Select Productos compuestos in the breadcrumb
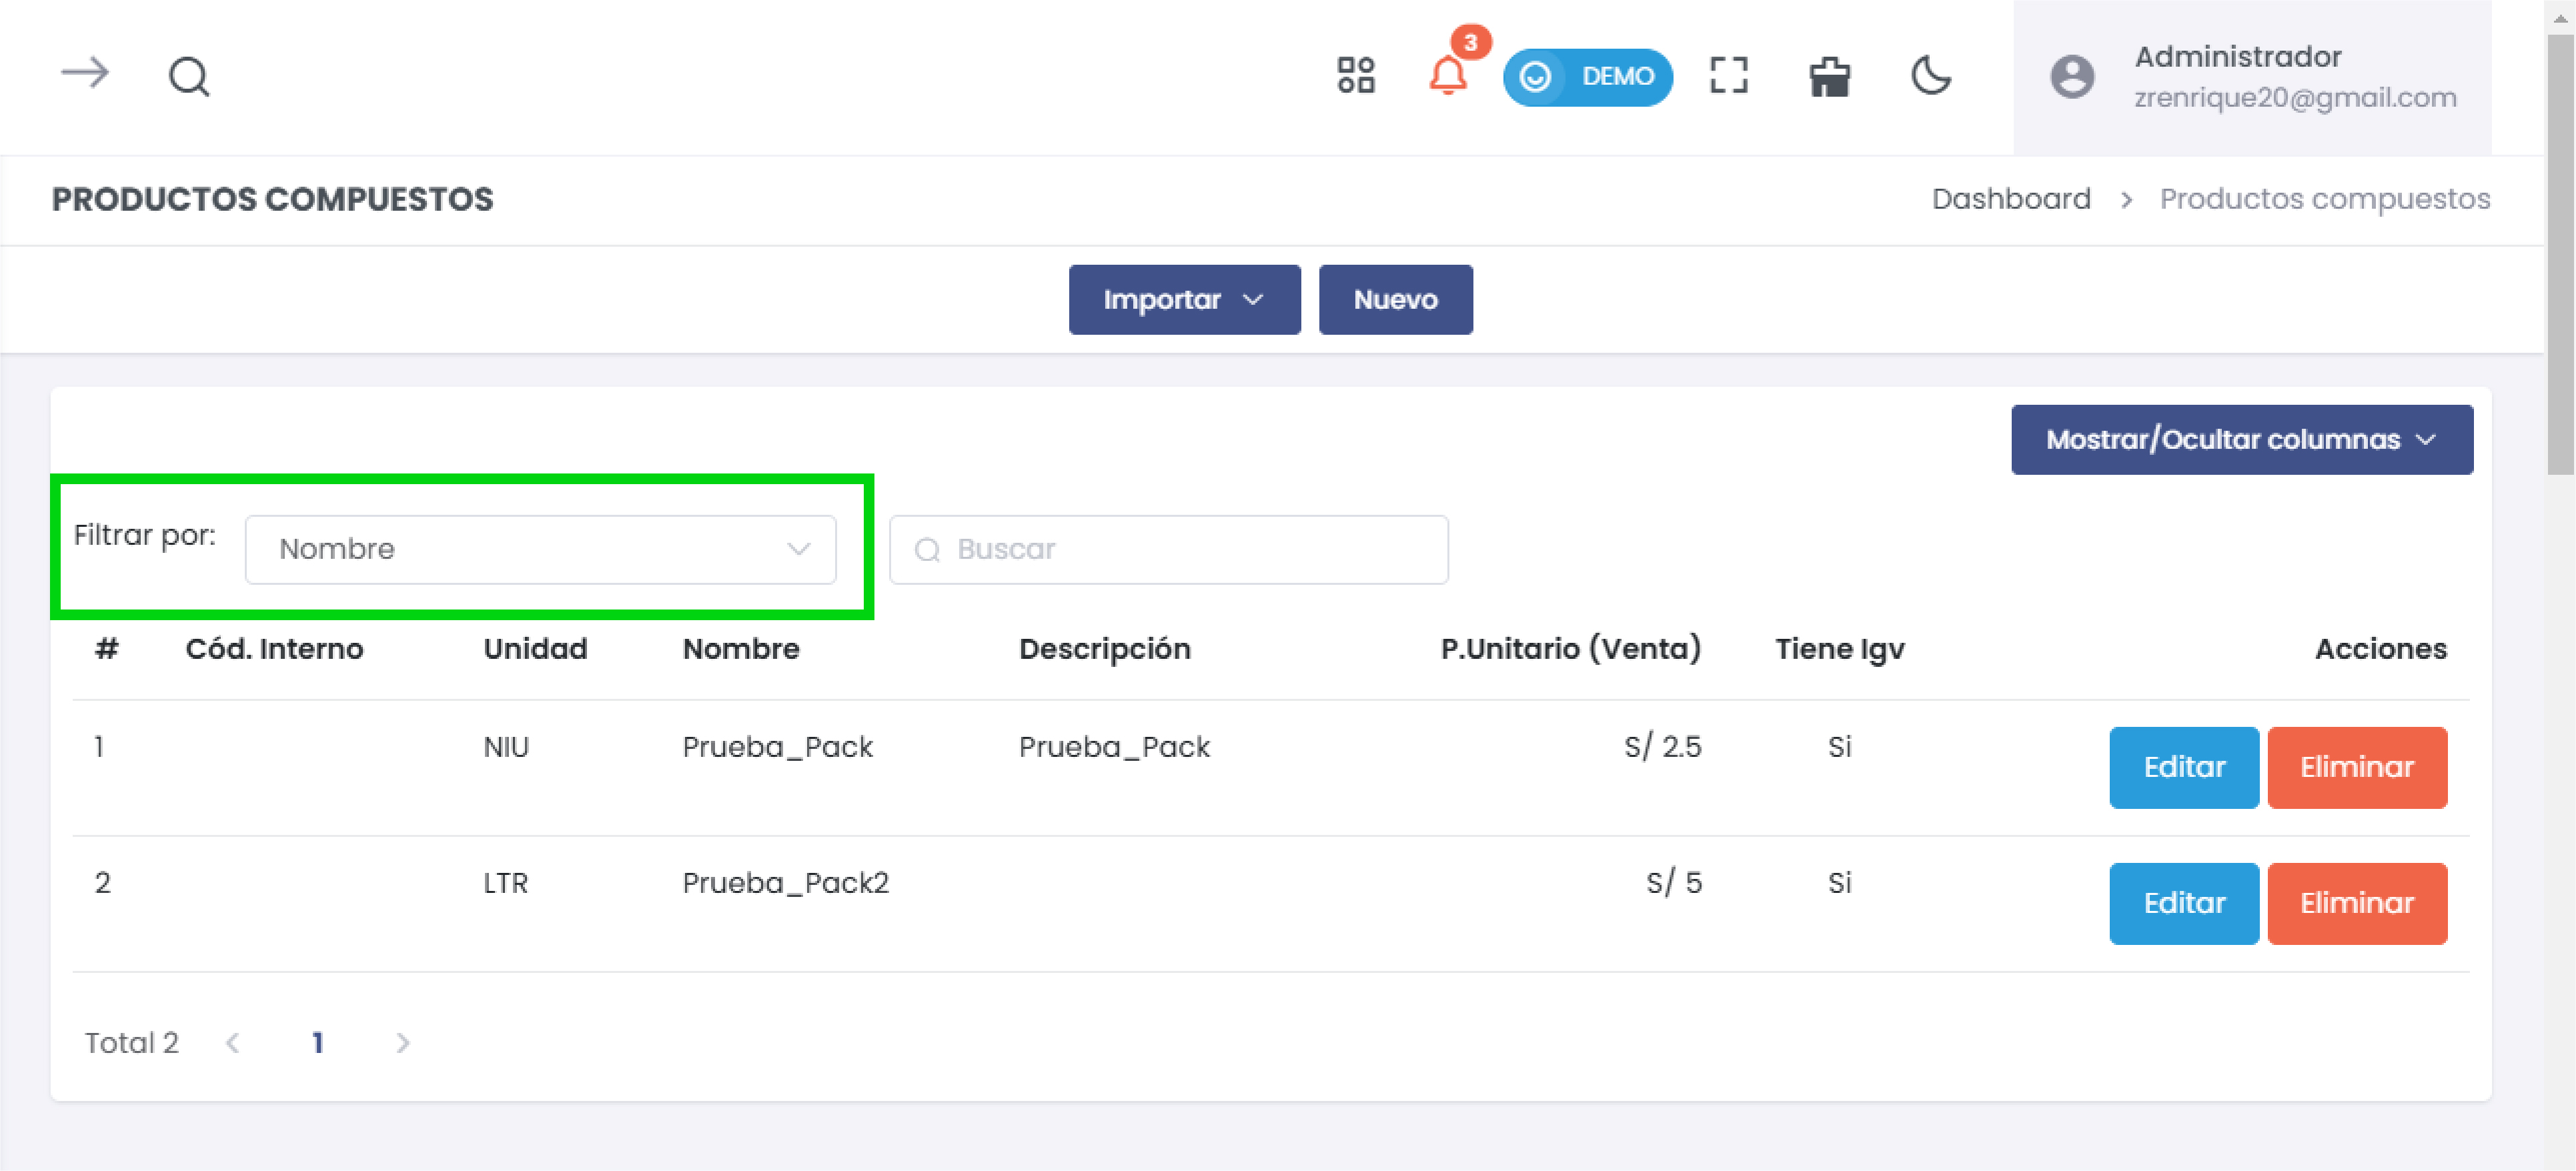 pos(2325,198)
